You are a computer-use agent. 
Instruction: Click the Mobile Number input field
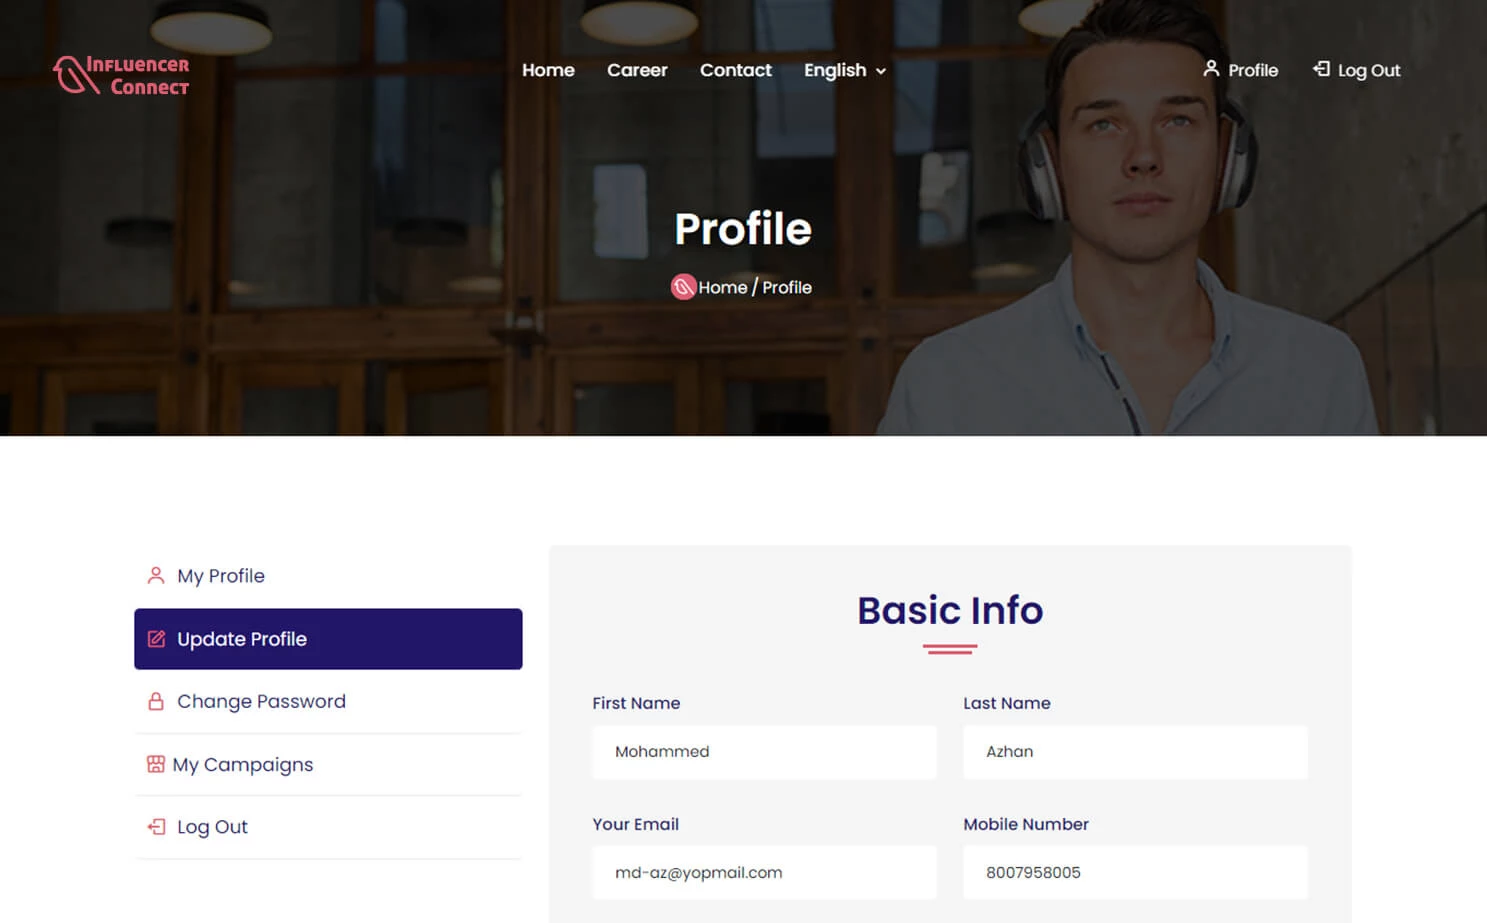[x=1135, y=872]
